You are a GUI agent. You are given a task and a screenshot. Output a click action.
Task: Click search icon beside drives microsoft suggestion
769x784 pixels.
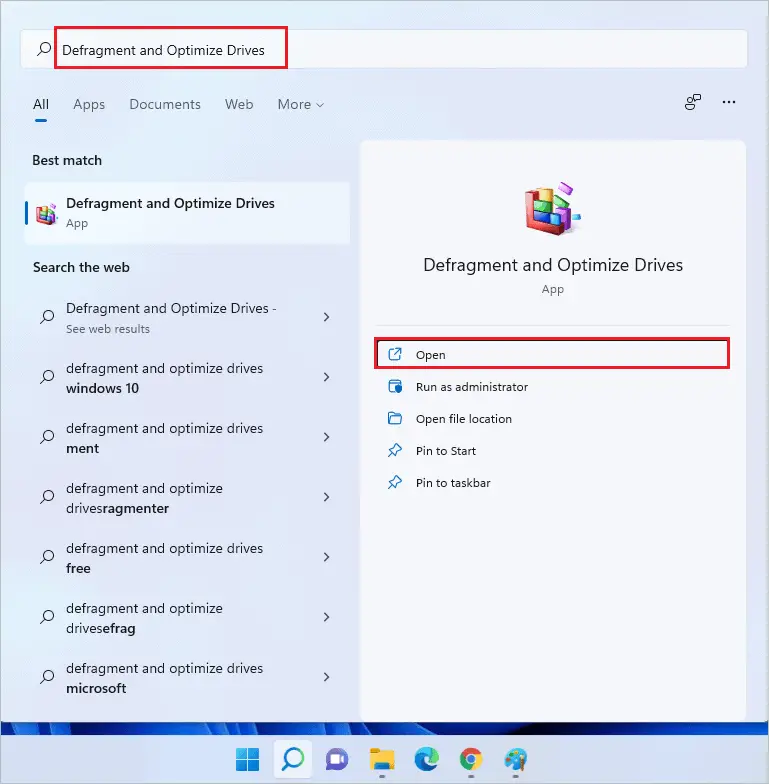pos(47,676)
